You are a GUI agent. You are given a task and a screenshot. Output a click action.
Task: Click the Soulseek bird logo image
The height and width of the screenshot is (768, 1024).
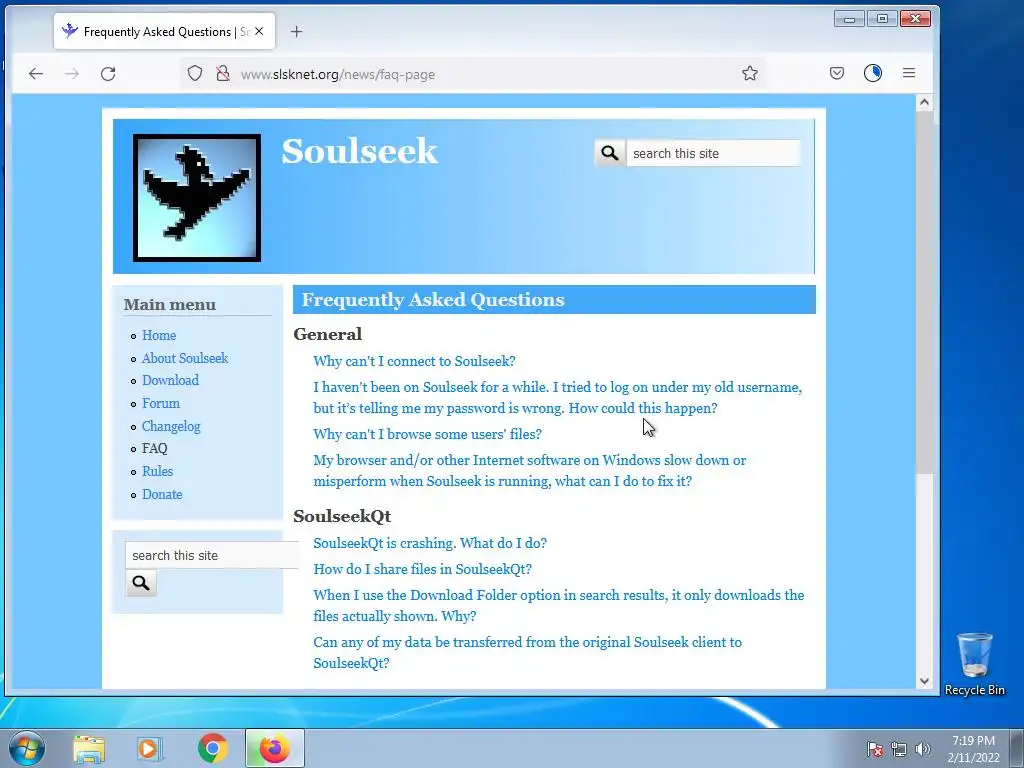click(197, 198)
